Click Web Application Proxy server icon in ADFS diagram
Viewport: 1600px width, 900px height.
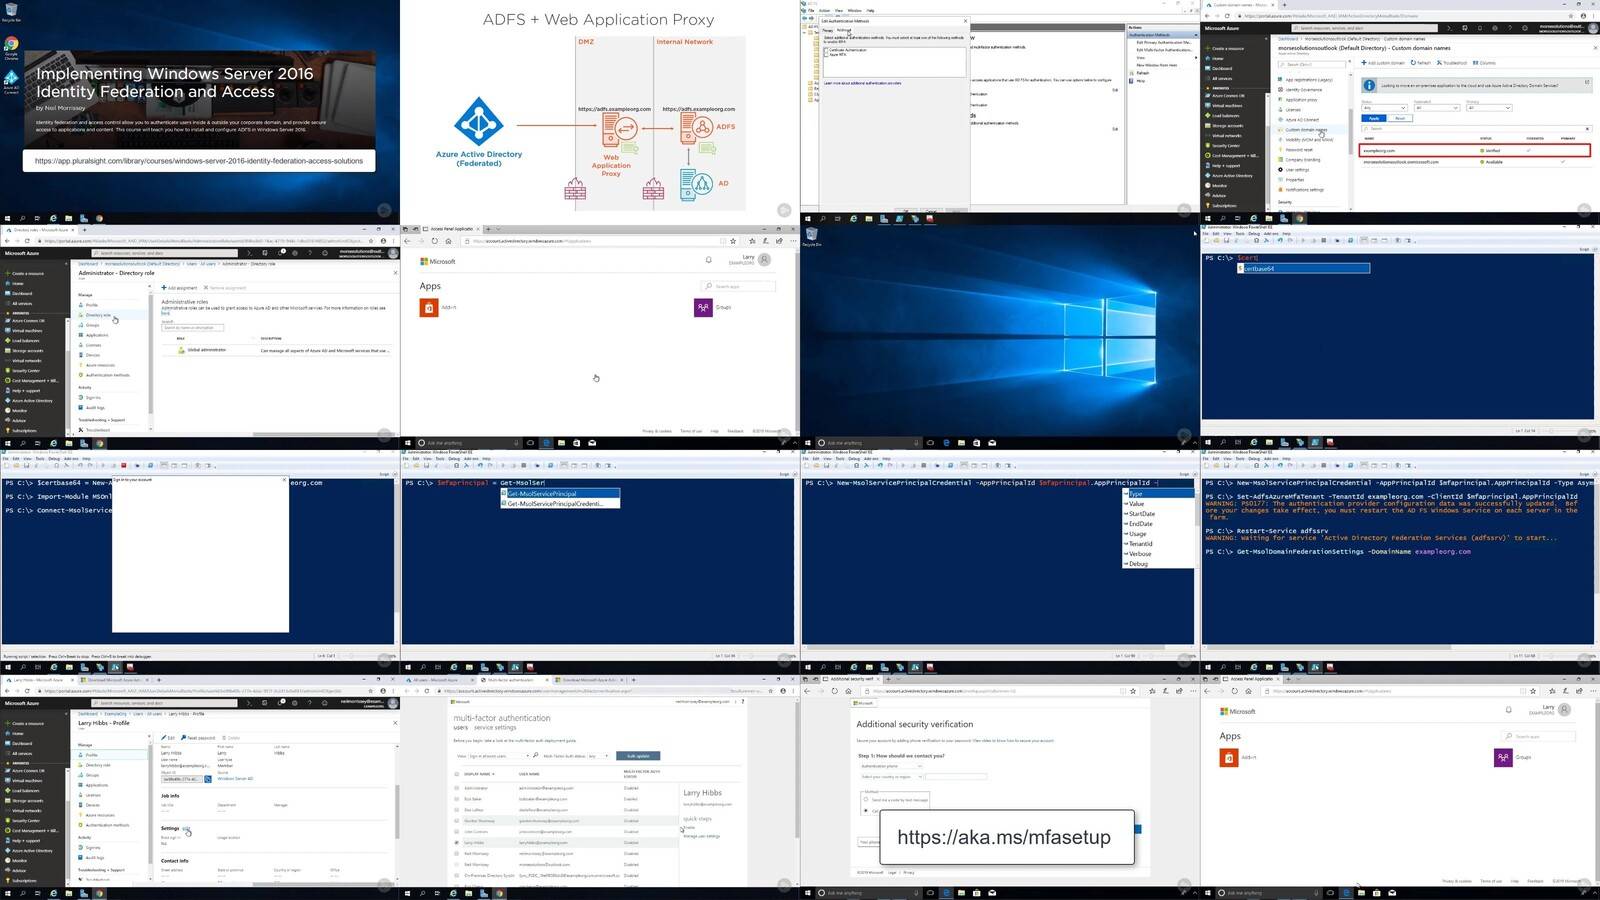tap(619, 130)
